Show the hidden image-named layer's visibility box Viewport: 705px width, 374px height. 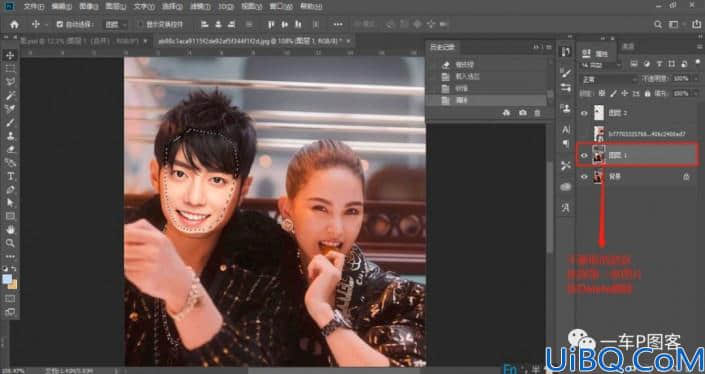click(584, 134)
